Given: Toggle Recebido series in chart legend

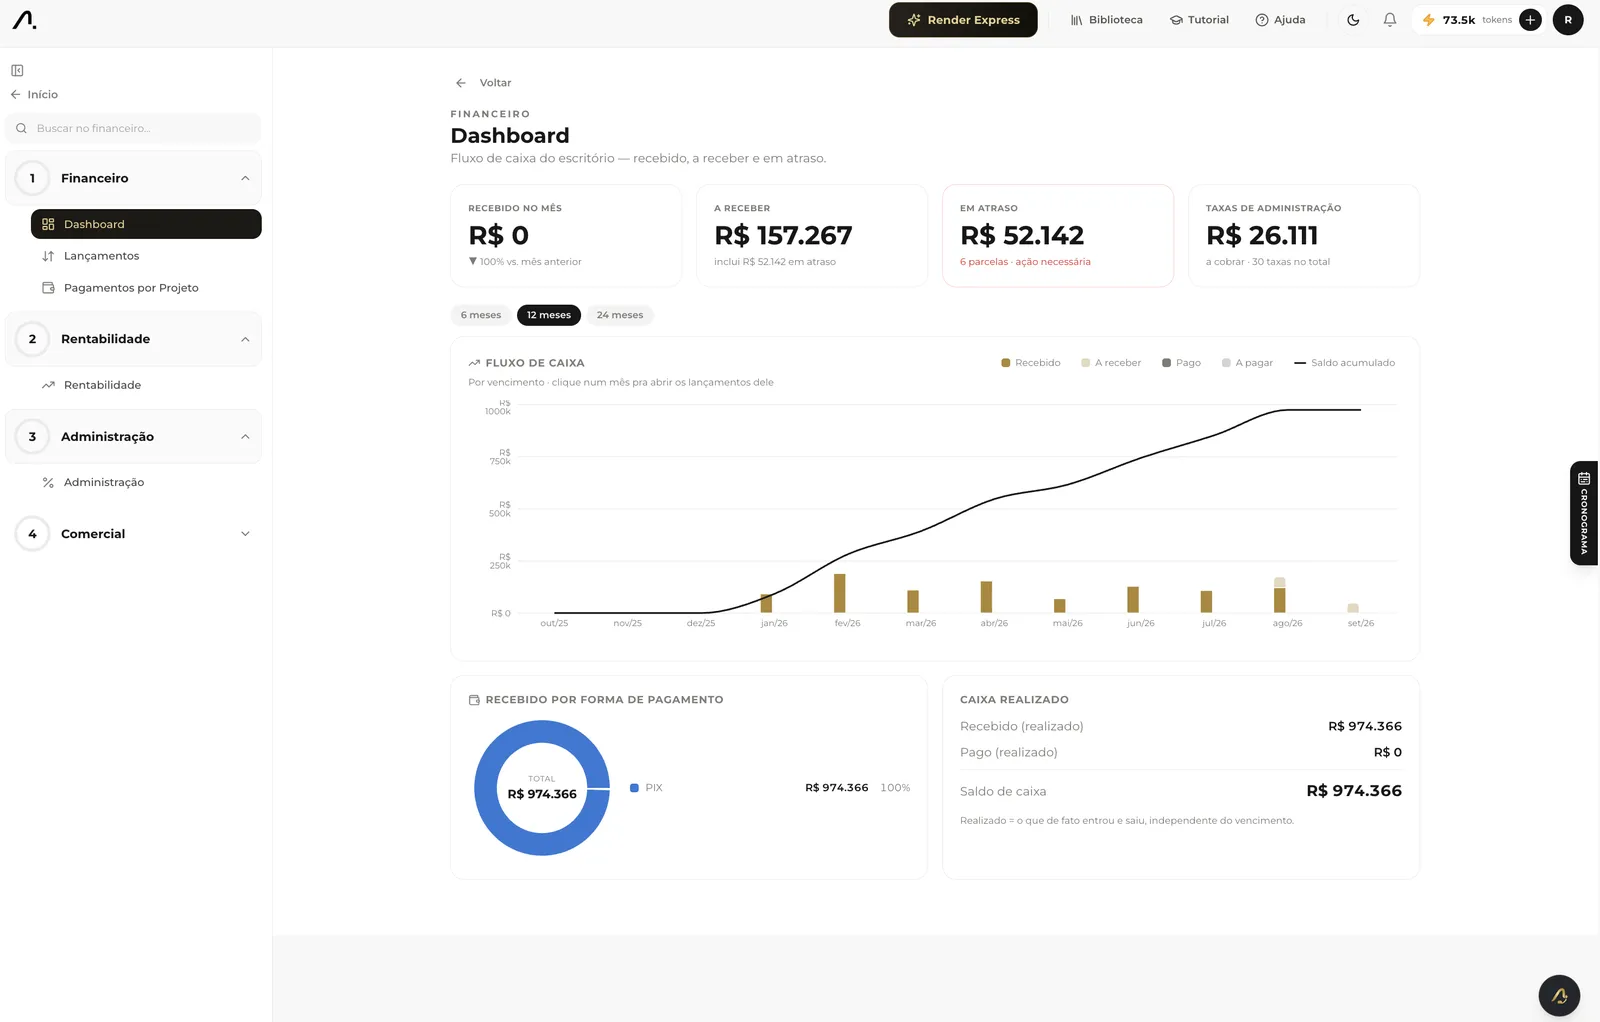Looking at the screenshot, I should 1031,363.
